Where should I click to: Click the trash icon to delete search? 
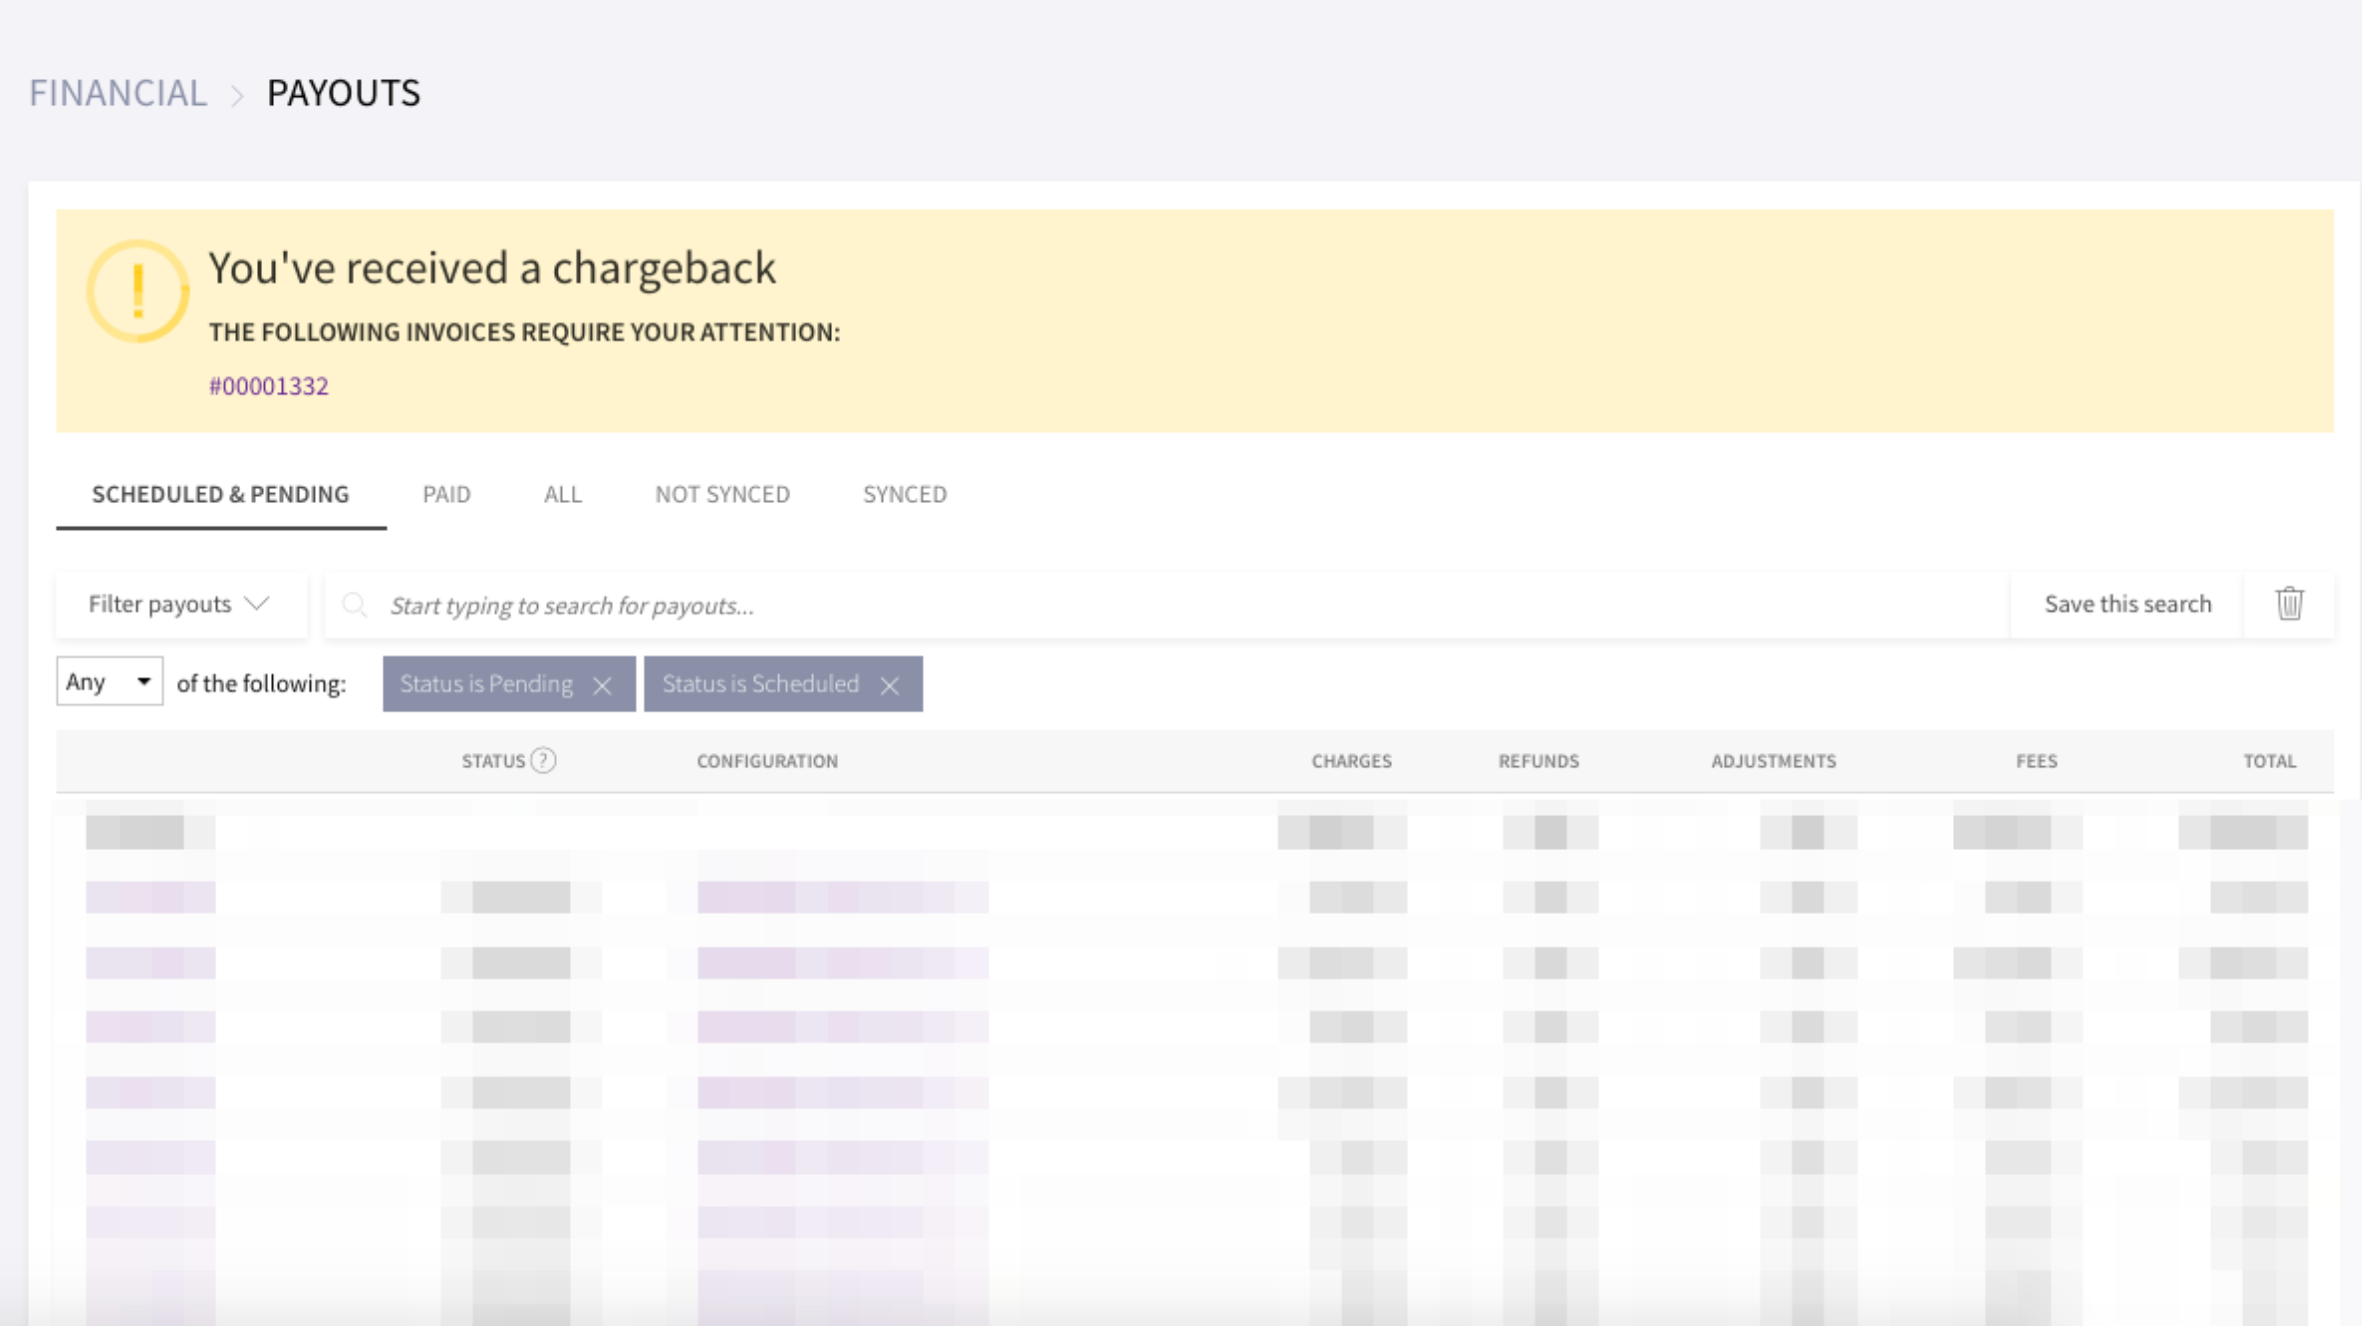point(2289,604)
